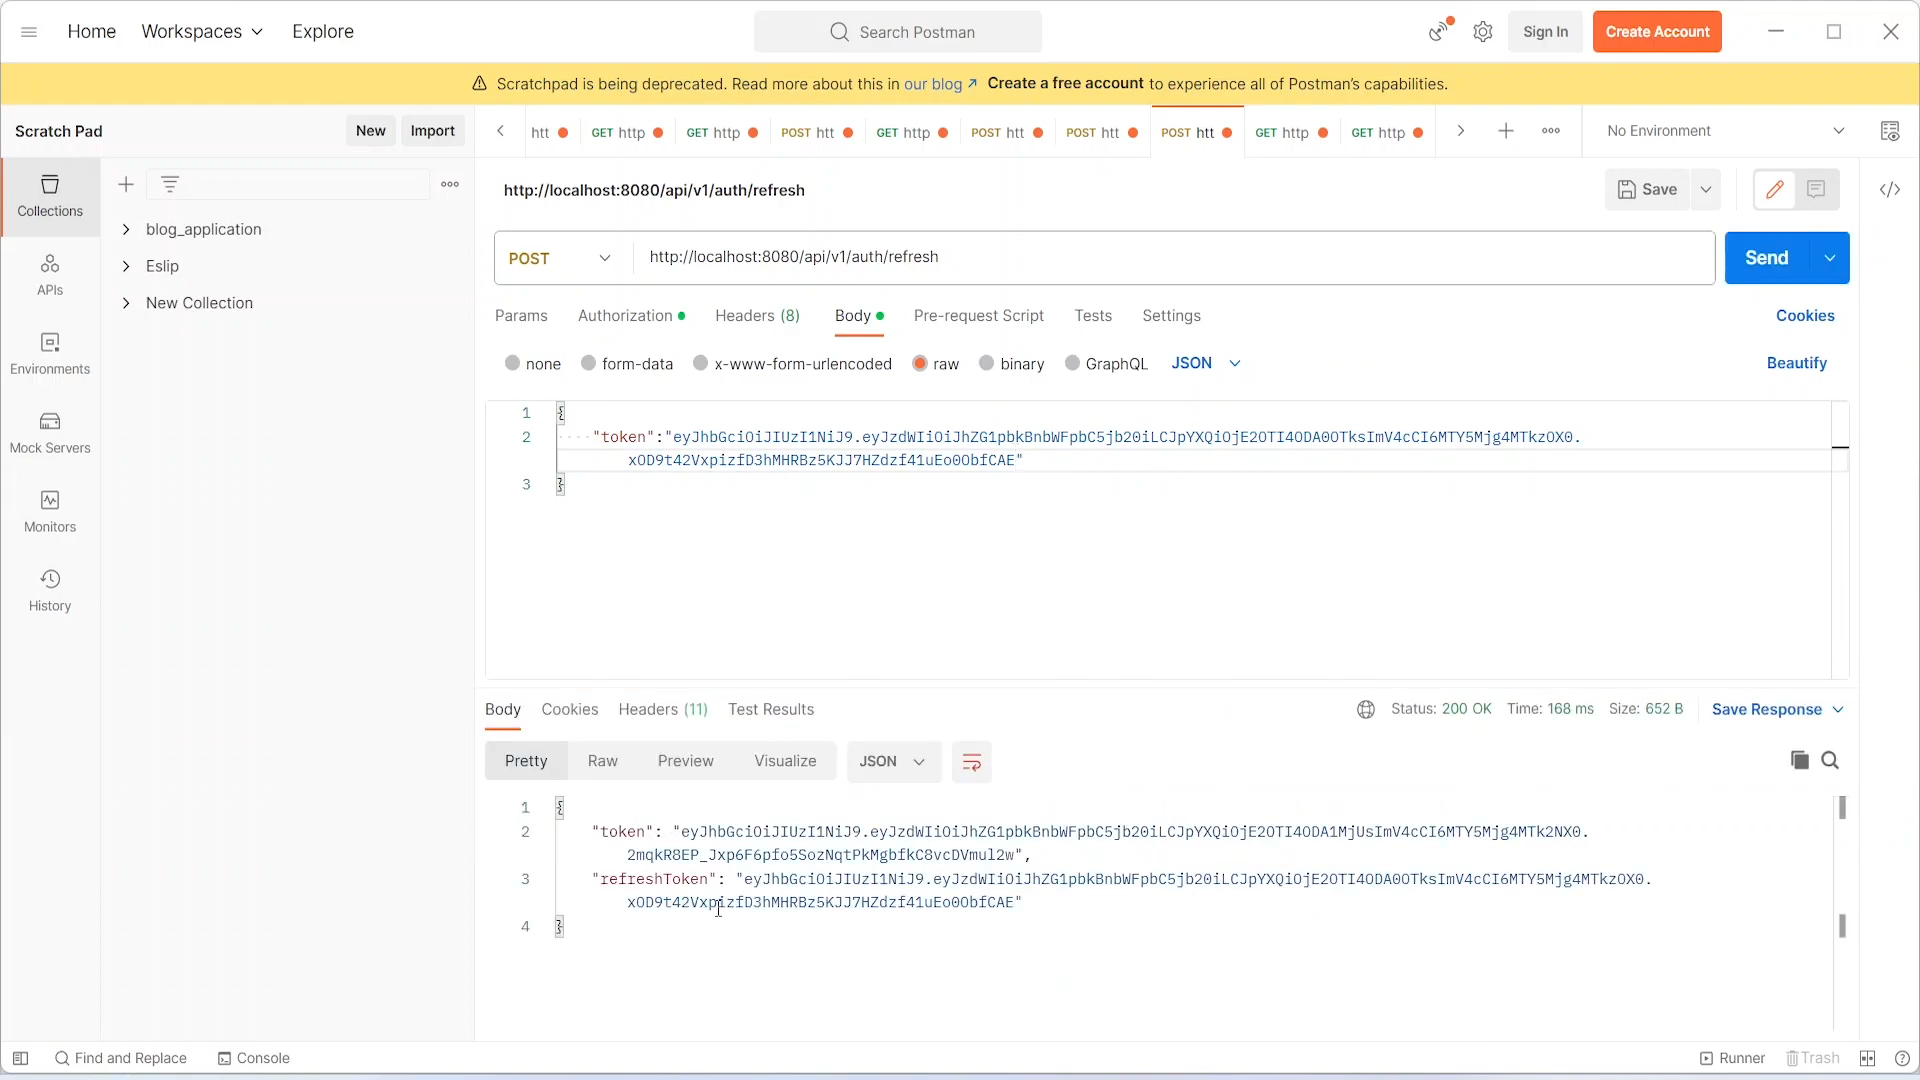The height and width of the screenshot is (1080, 1920).
Task: Open the Workspaces dropdown
Action: (202, 31)
